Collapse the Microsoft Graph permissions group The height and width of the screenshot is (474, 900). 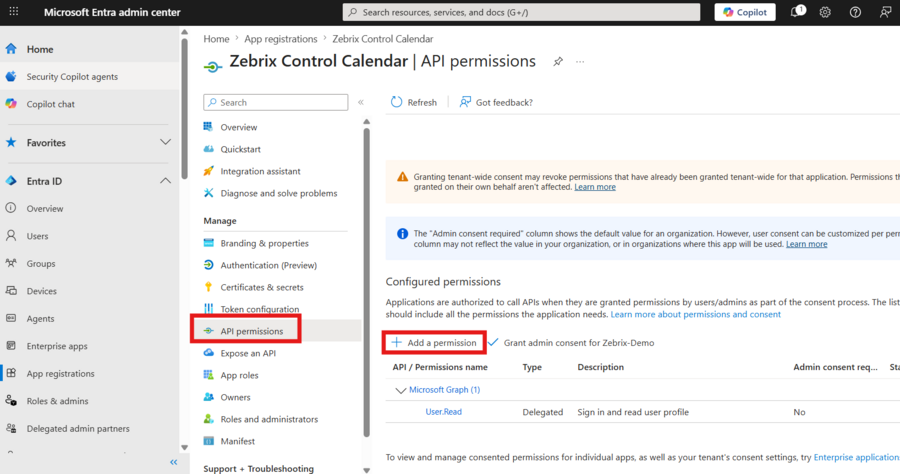[x=401, y=390]
